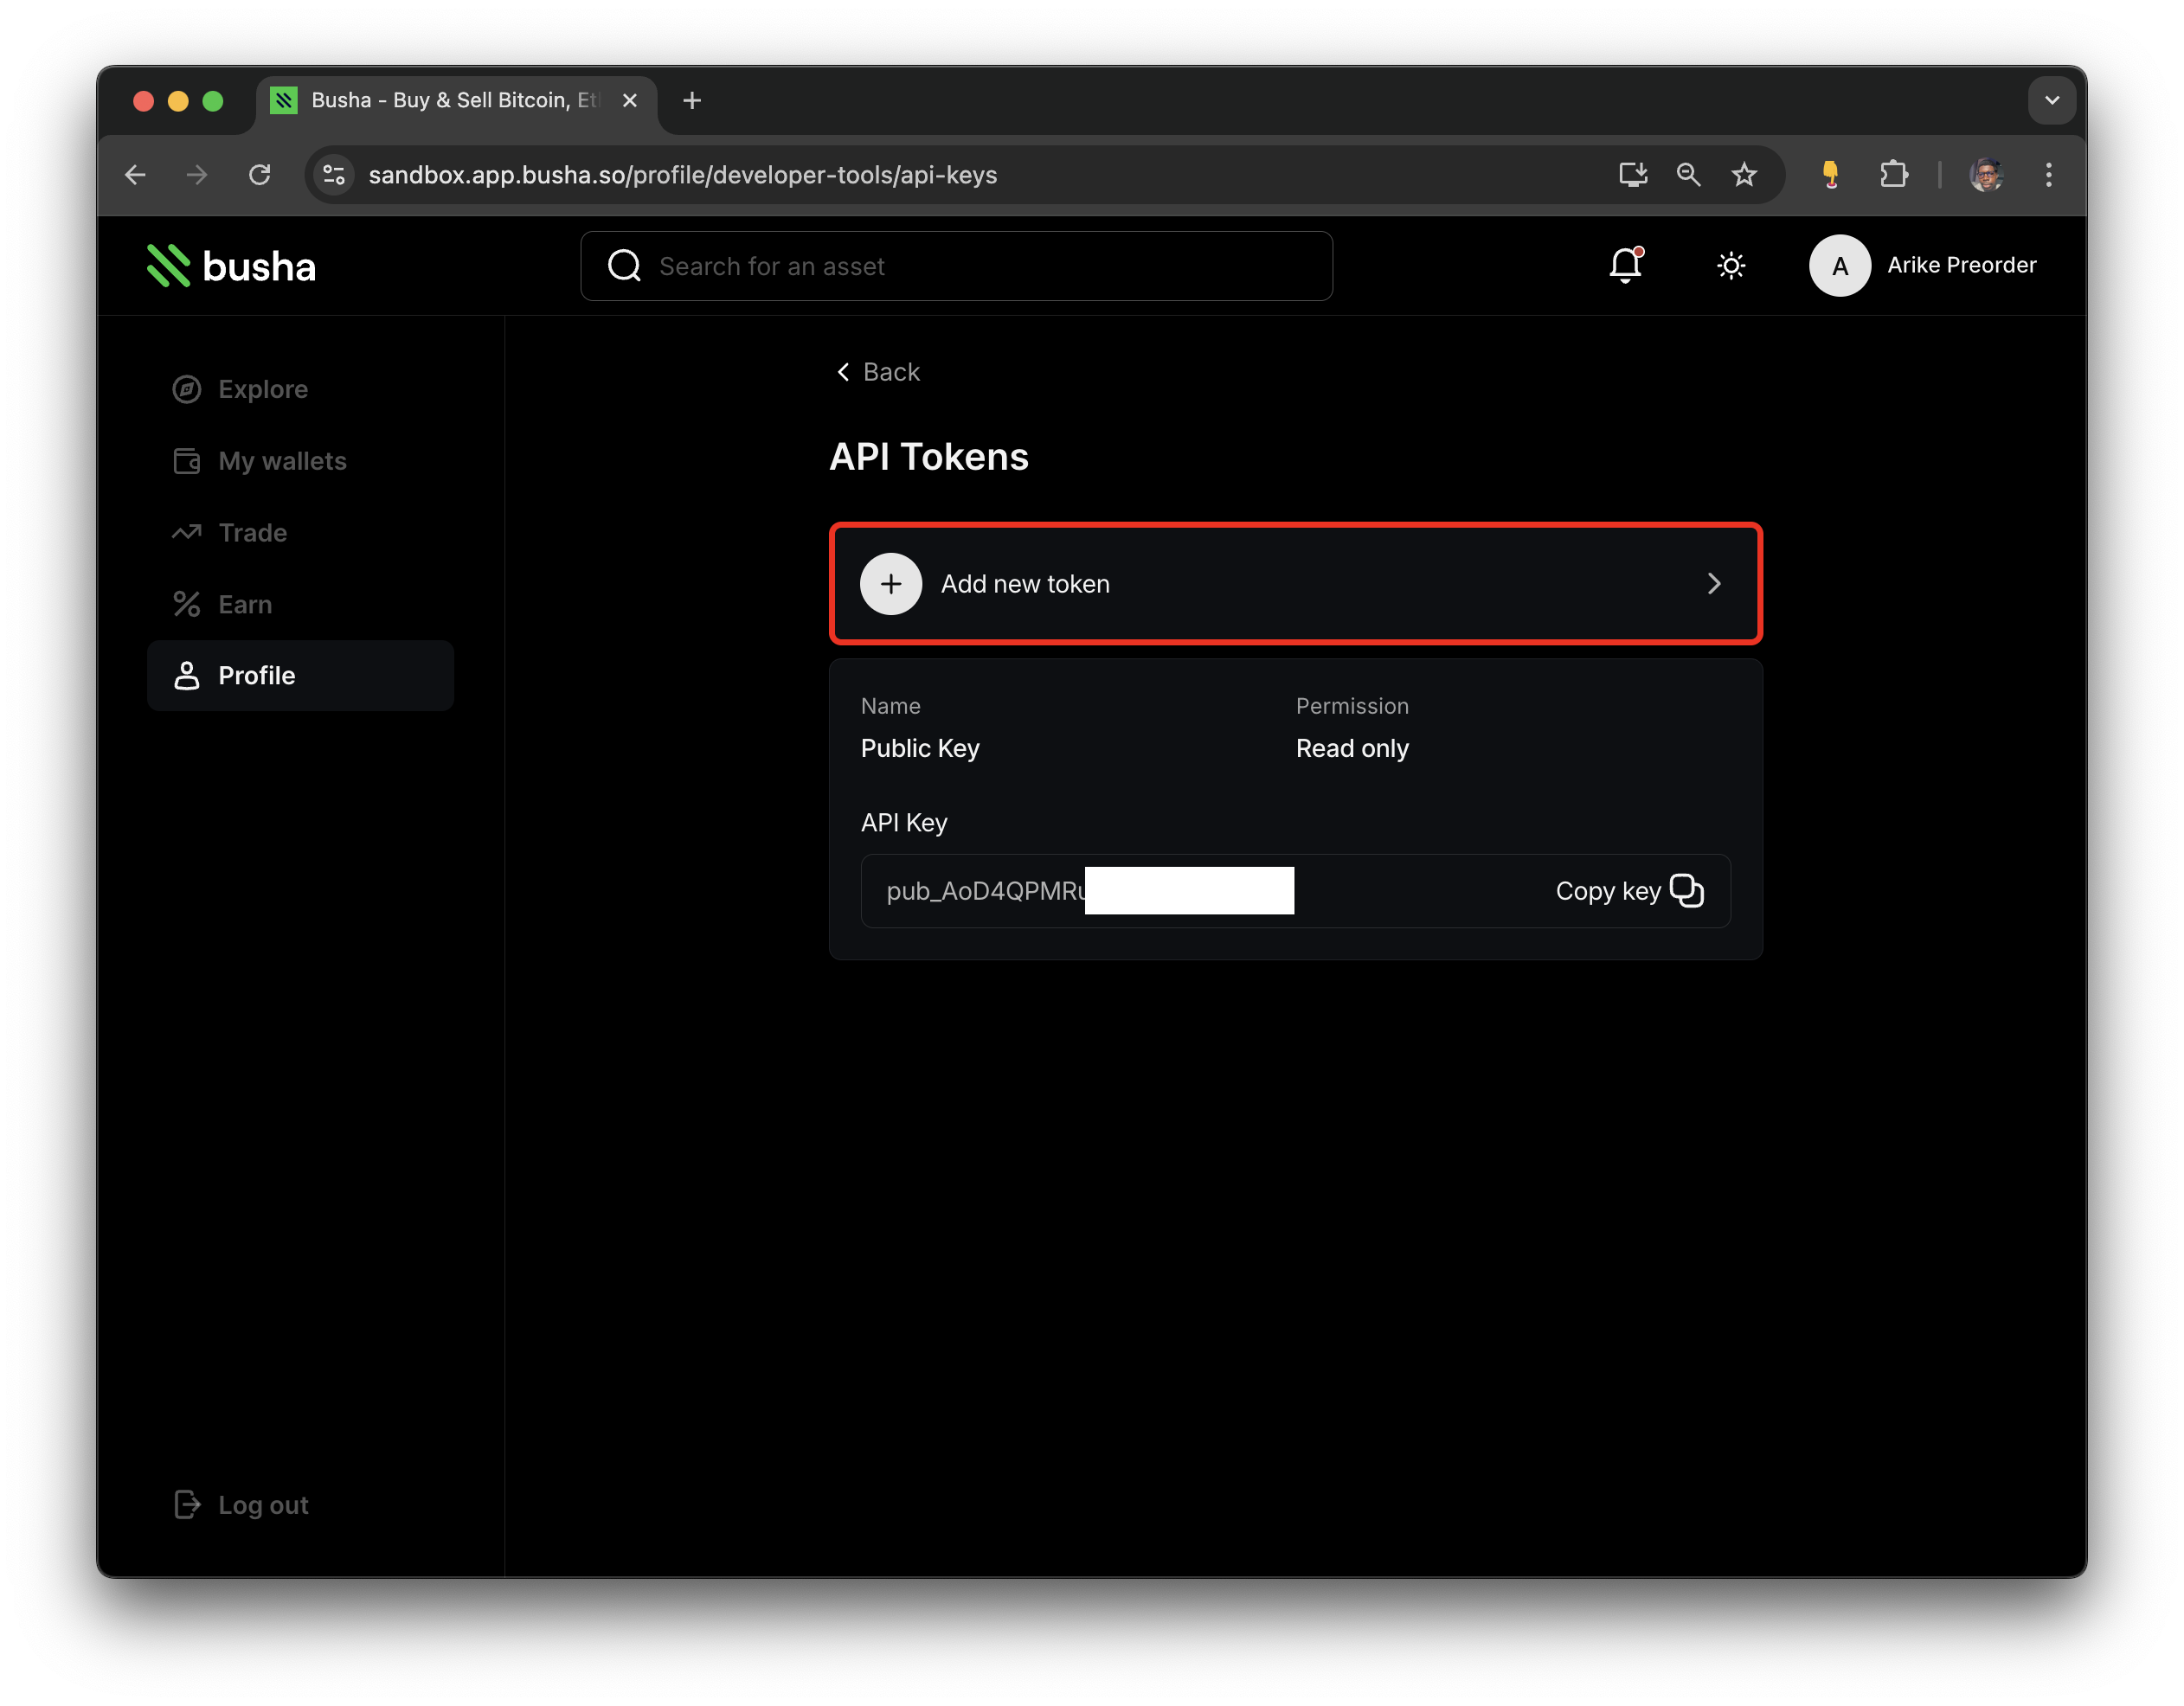Open Chrome's three-dot menu
Image resolution: width=2184 pixels, height=1706 pixels.
tap(2048, 174)
